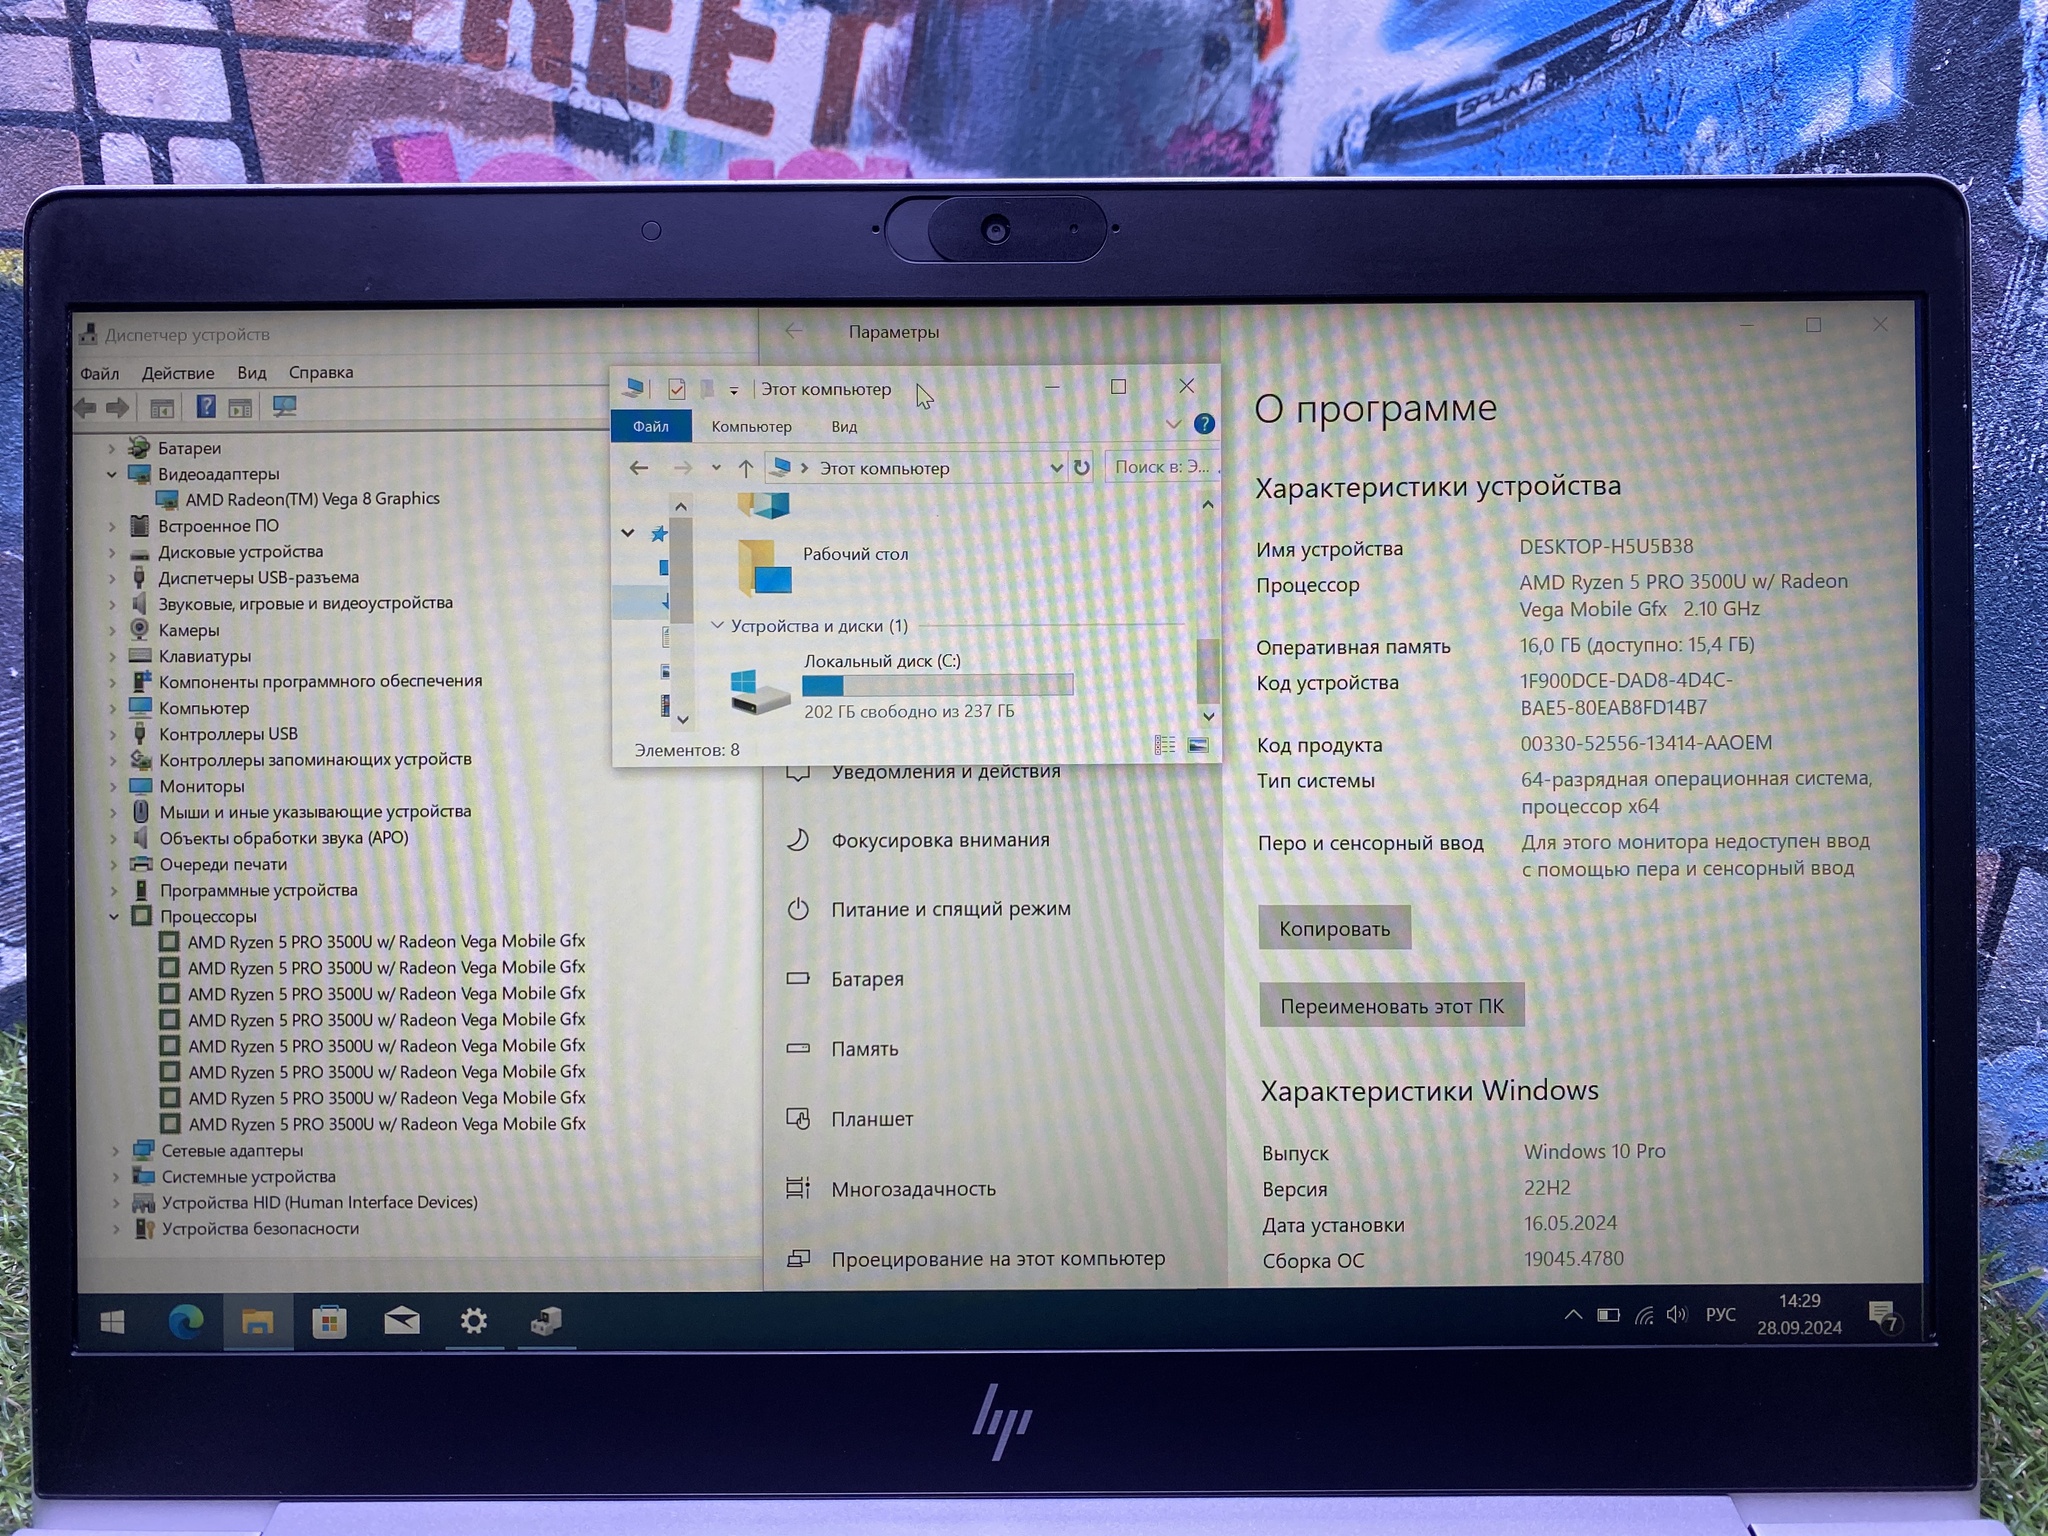
Task: Click the Up arrow in Explorer navigation
Action: pyautogui.click(x=746, y=468)
